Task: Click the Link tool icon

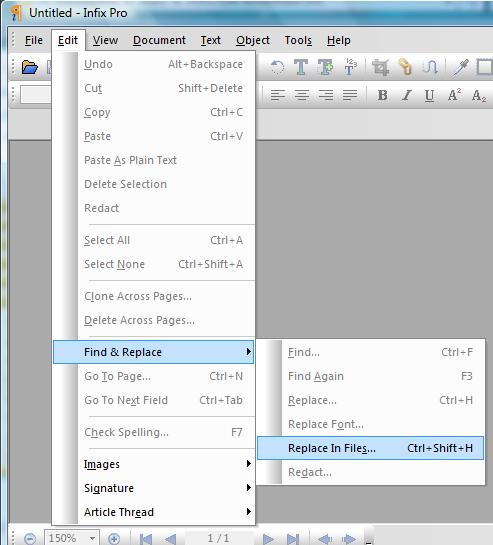Action: pyautogui.click(x=405, y=67)
